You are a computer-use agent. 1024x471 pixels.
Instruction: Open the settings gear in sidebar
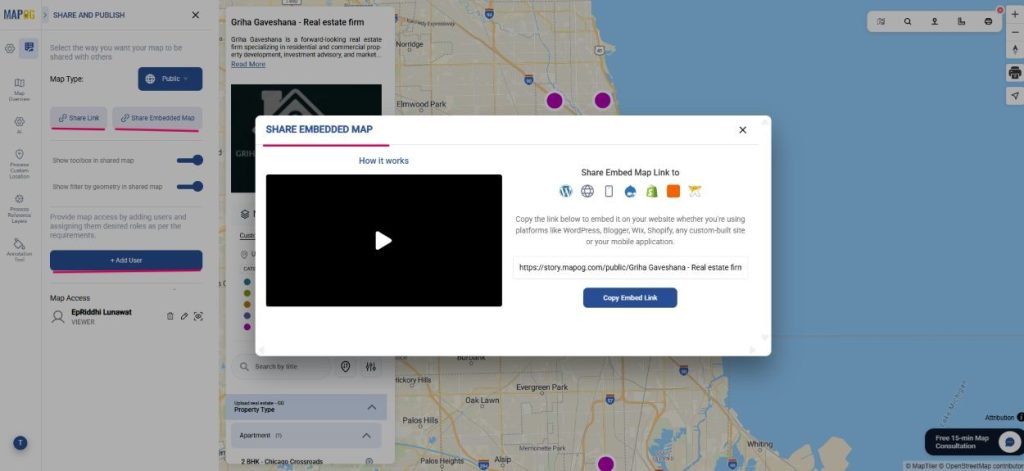point(10,48)
